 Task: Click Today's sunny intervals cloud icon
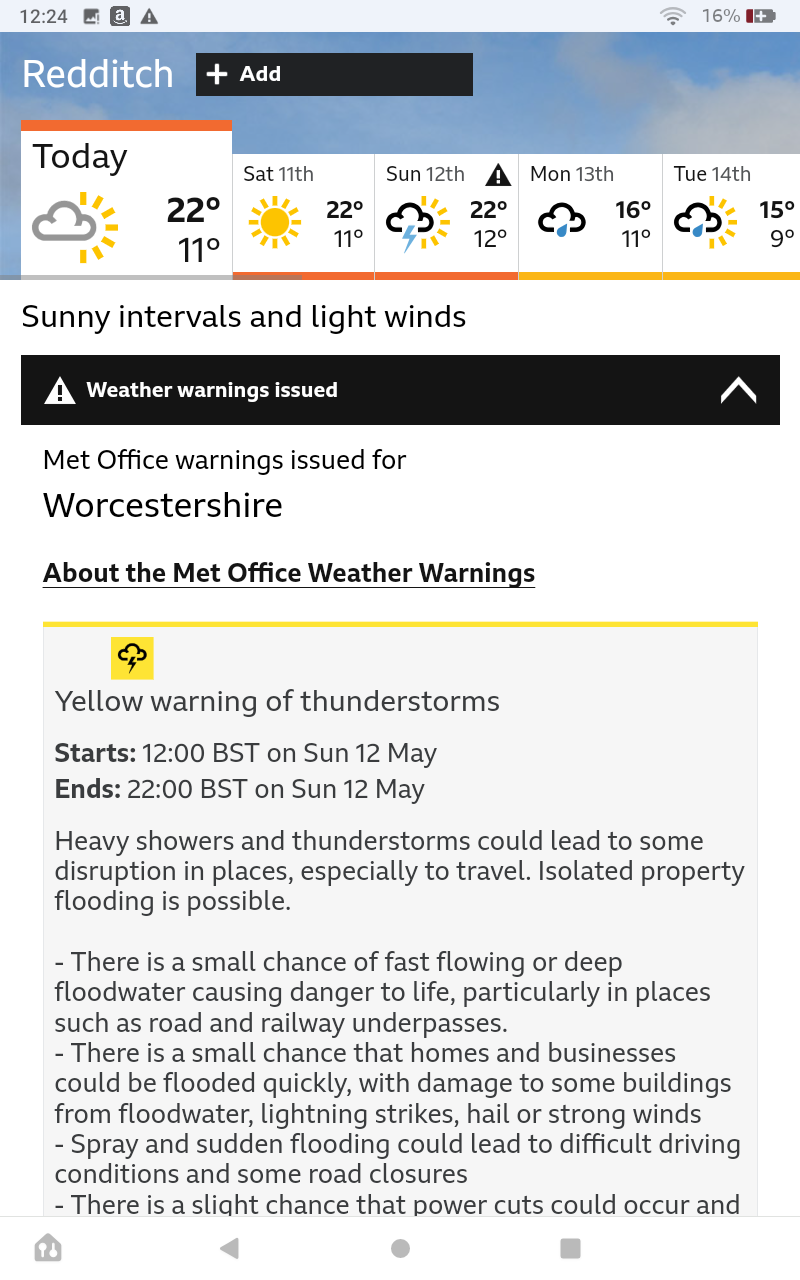coord(74,226)
